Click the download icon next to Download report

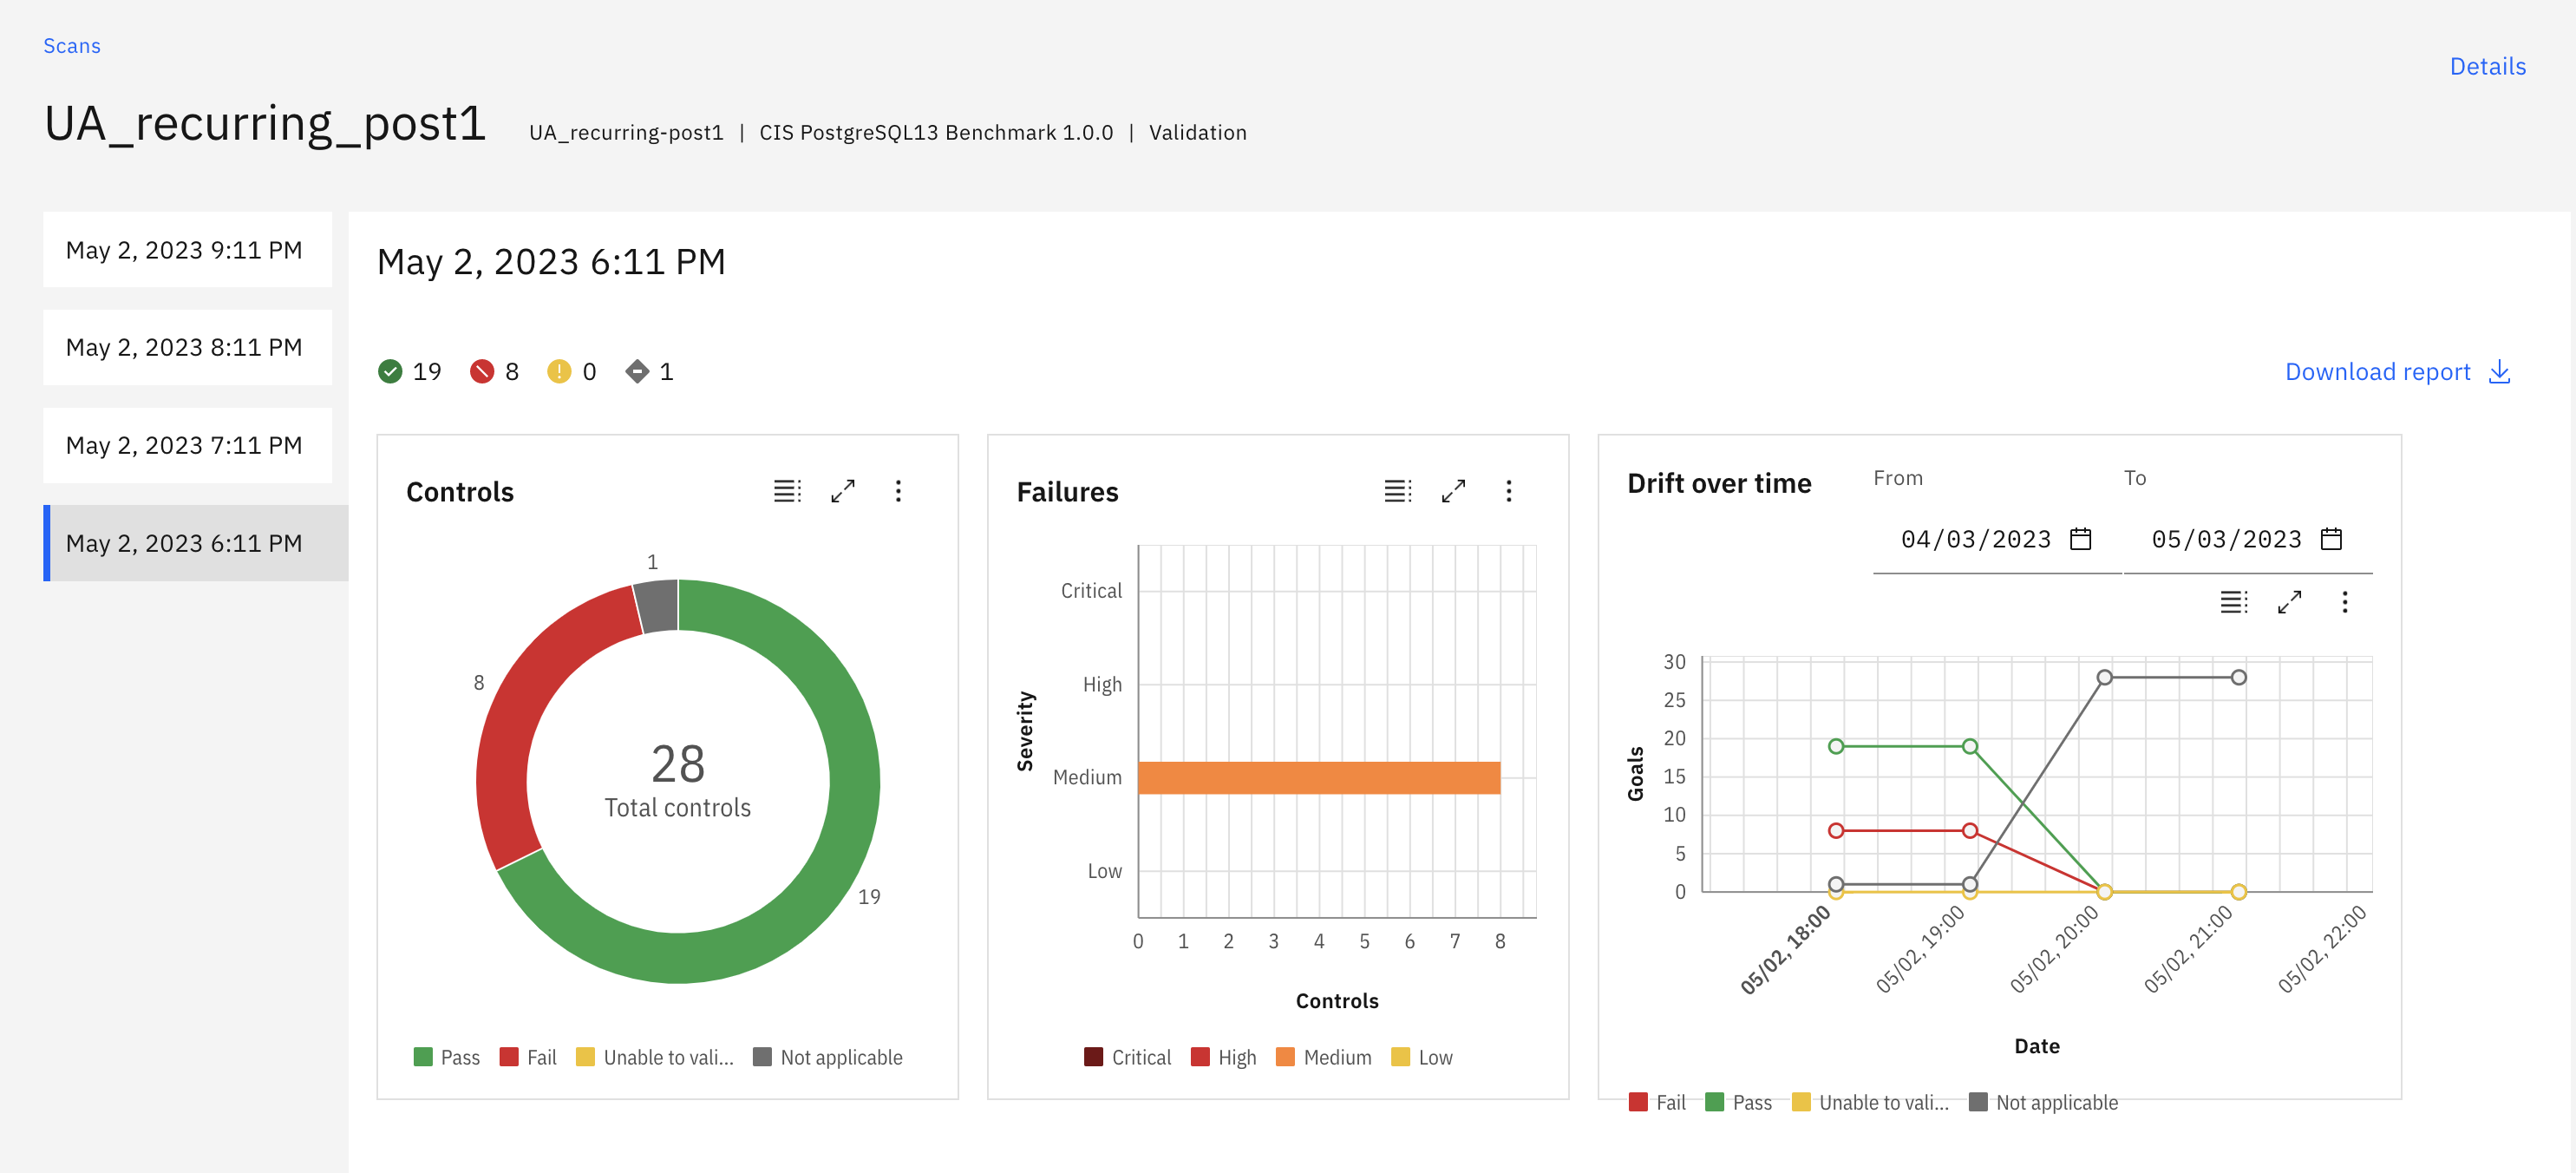point(2501,371)
